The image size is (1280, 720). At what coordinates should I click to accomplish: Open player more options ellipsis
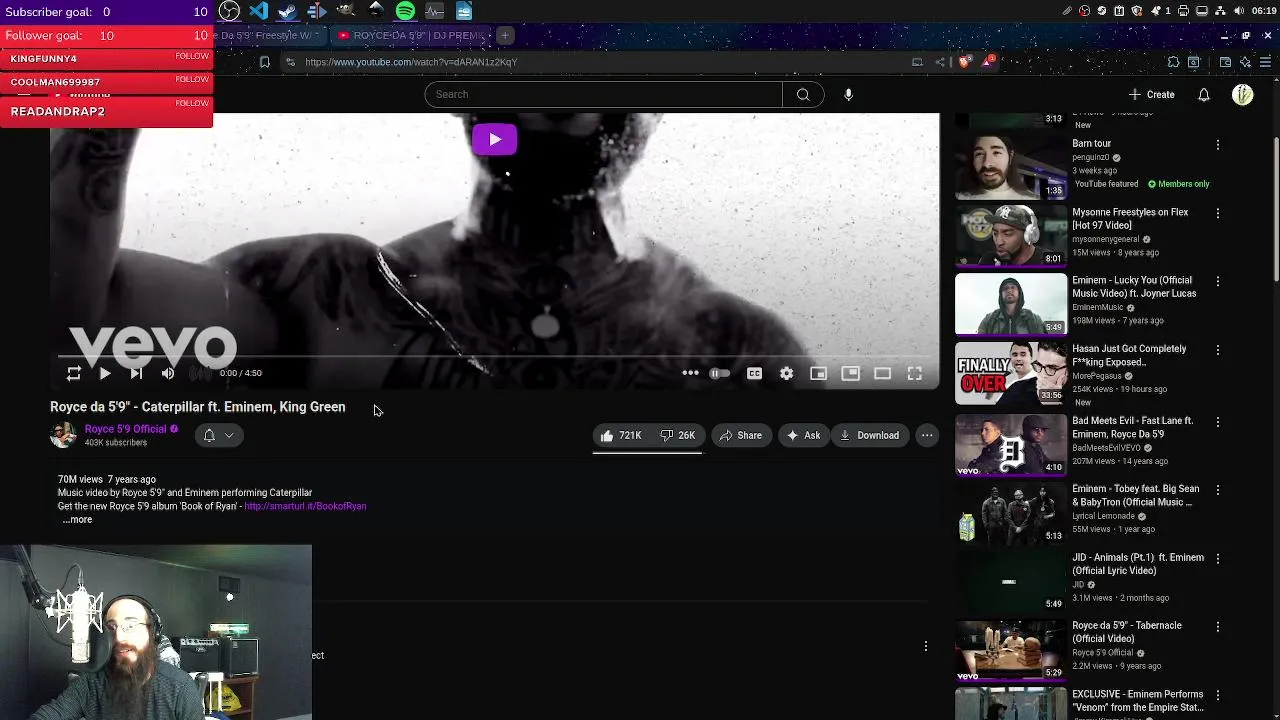pyautogui.click(x=690, y=373)
